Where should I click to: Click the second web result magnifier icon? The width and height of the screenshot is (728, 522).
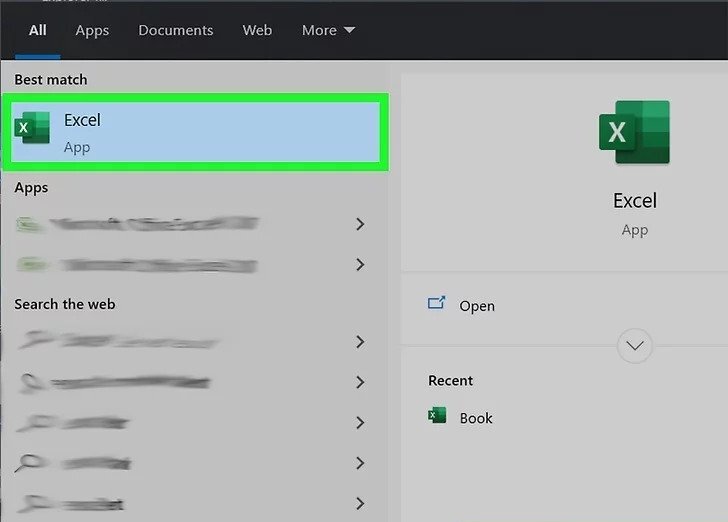[31, 382]
